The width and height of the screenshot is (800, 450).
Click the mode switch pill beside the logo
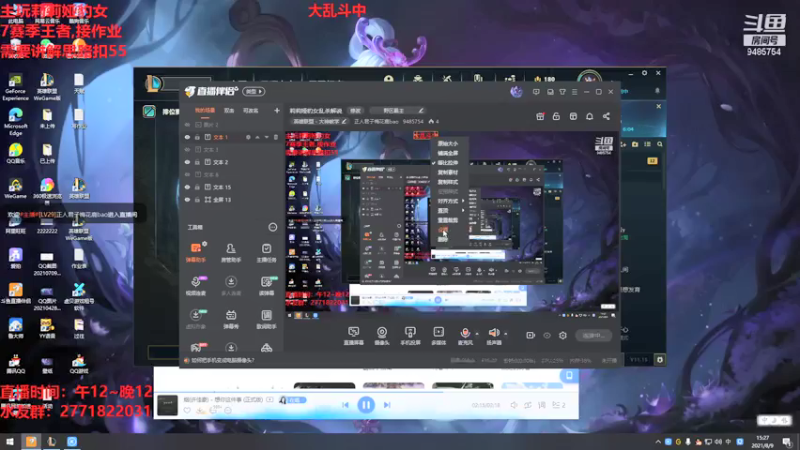tap(254, 91)
